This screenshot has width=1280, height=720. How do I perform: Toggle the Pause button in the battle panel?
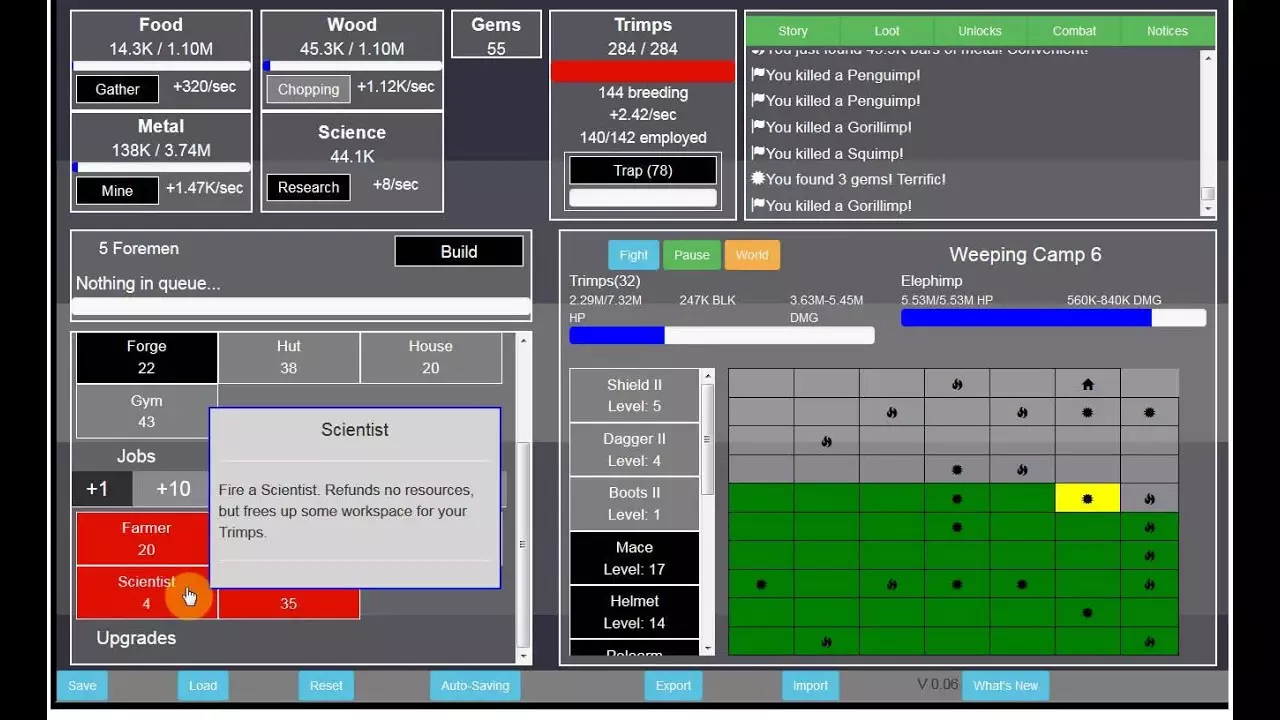pyautogui.click(x=691, y=255)
